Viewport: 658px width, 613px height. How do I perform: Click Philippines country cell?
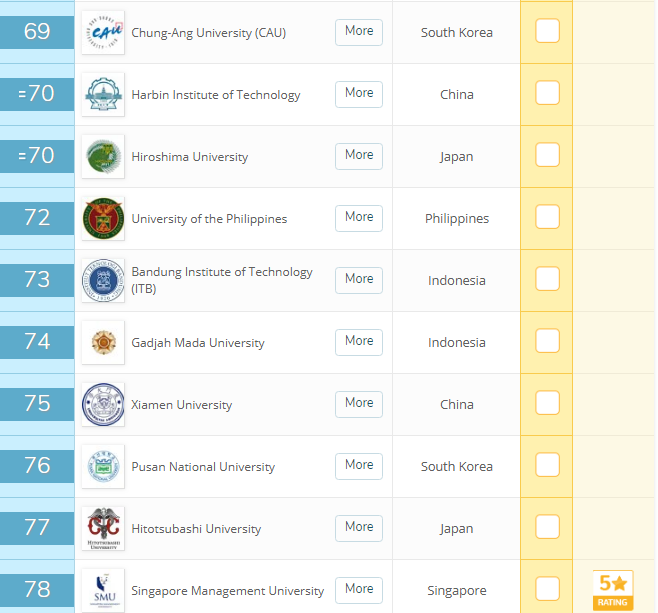coord(457,219)
